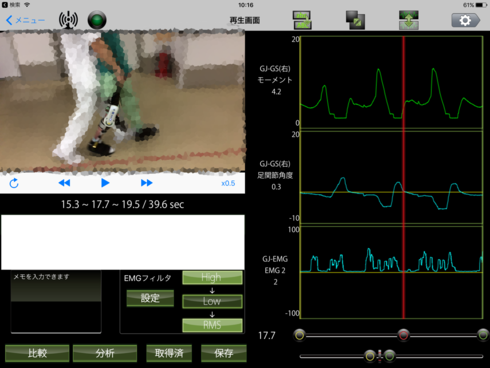Select the time range text 15.3 ~ 17.7 ~ 19.5
490x368 pixels.
click(x=100, y=204)
